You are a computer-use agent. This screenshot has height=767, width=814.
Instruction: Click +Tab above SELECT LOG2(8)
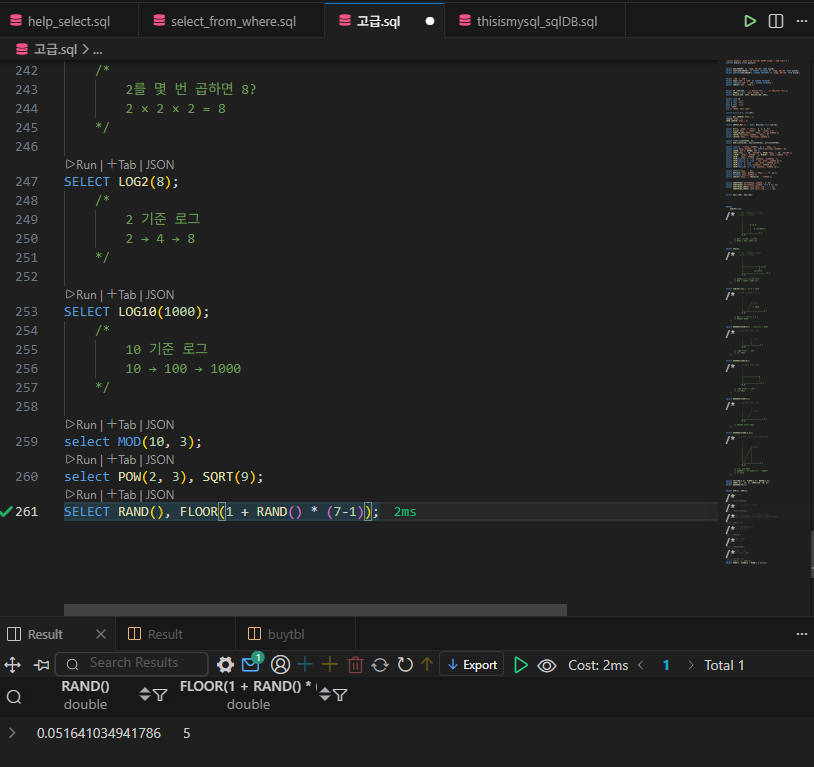pyautogui.click(x=122, y=165)
